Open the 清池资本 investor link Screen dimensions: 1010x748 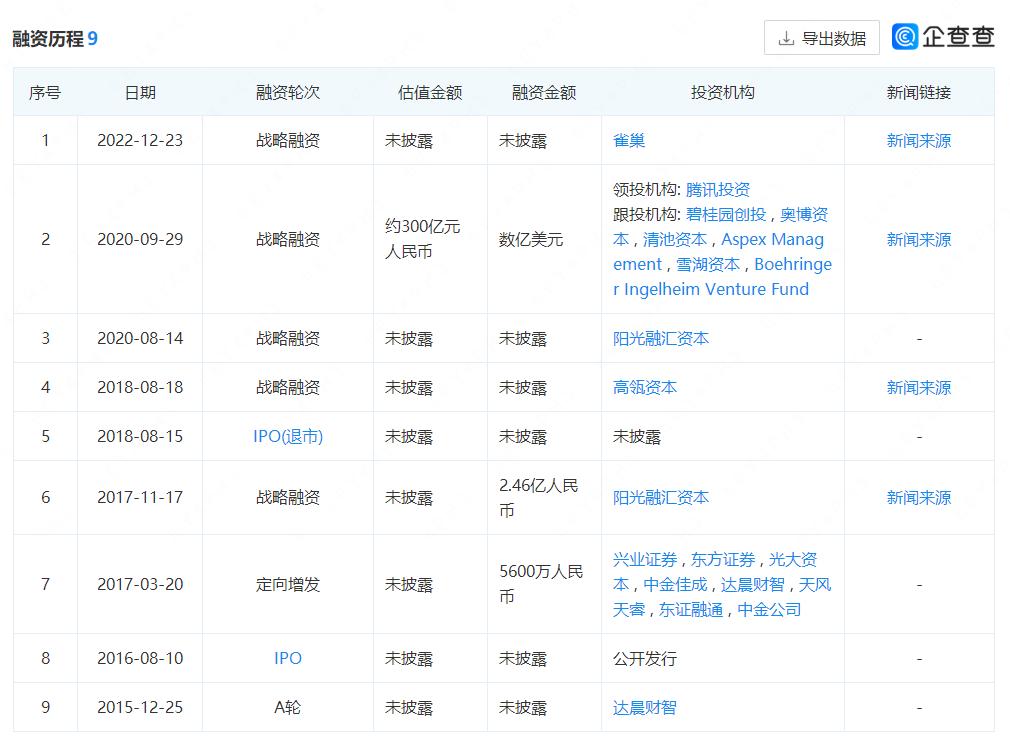click(x=675, y=240)
